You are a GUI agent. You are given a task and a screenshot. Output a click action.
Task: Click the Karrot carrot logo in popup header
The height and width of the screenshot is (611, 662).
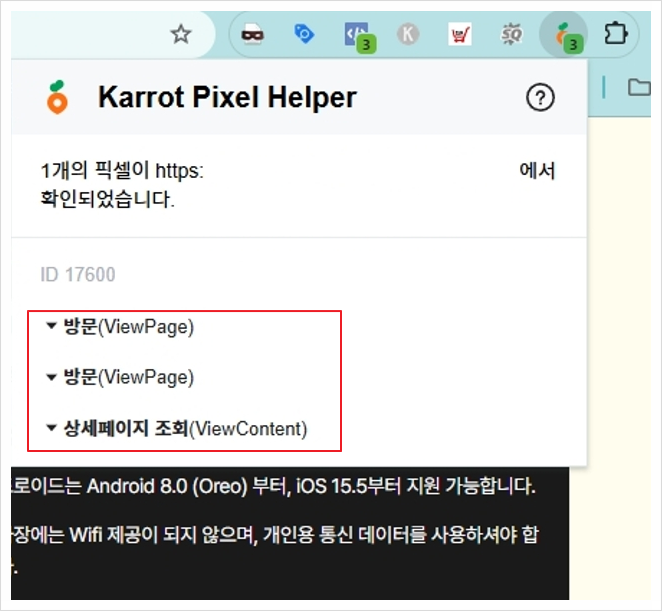(57, 97)
